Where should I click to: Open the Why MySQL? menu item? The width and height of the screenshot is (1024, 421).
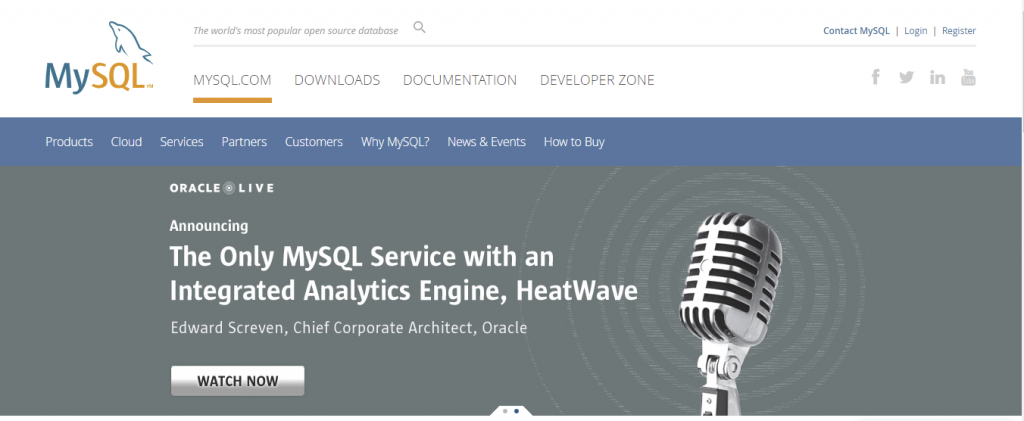(x=395, y=142)
